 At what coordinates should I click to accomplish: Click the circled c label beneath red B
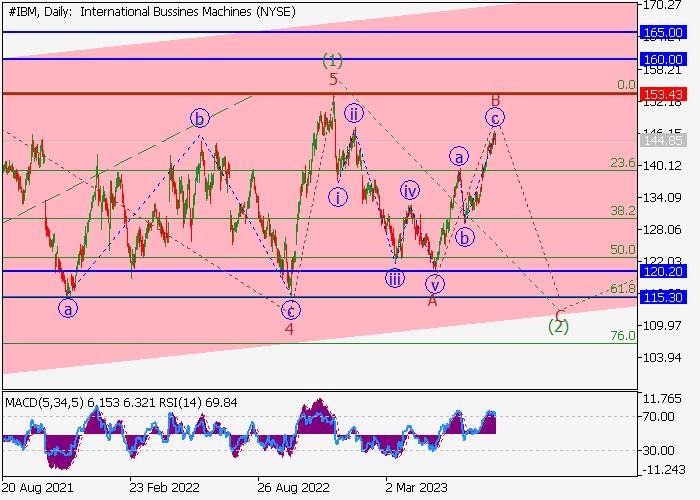coord(495,118)
